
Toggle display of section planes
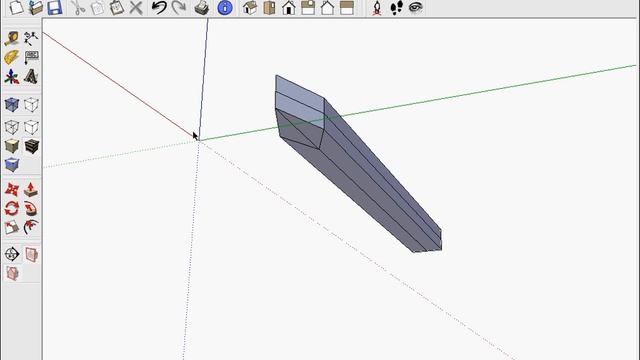tap(31, 254)
